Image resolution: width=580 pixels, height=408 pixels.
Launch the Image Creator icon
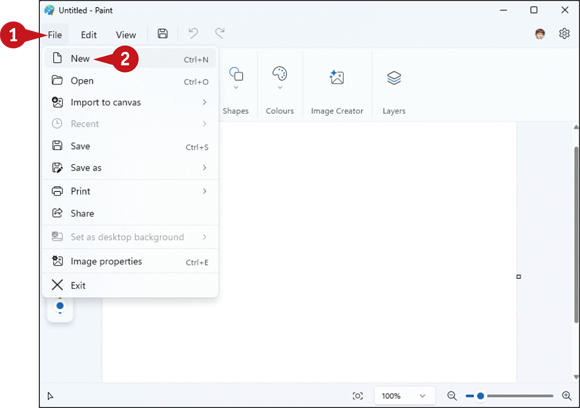tap(337, 77)
